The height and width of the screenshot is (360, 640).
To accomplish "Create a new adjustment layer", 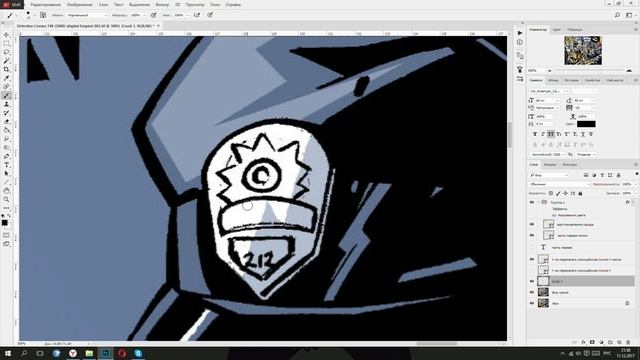I will pyautogui.click(x=601, y=342).
